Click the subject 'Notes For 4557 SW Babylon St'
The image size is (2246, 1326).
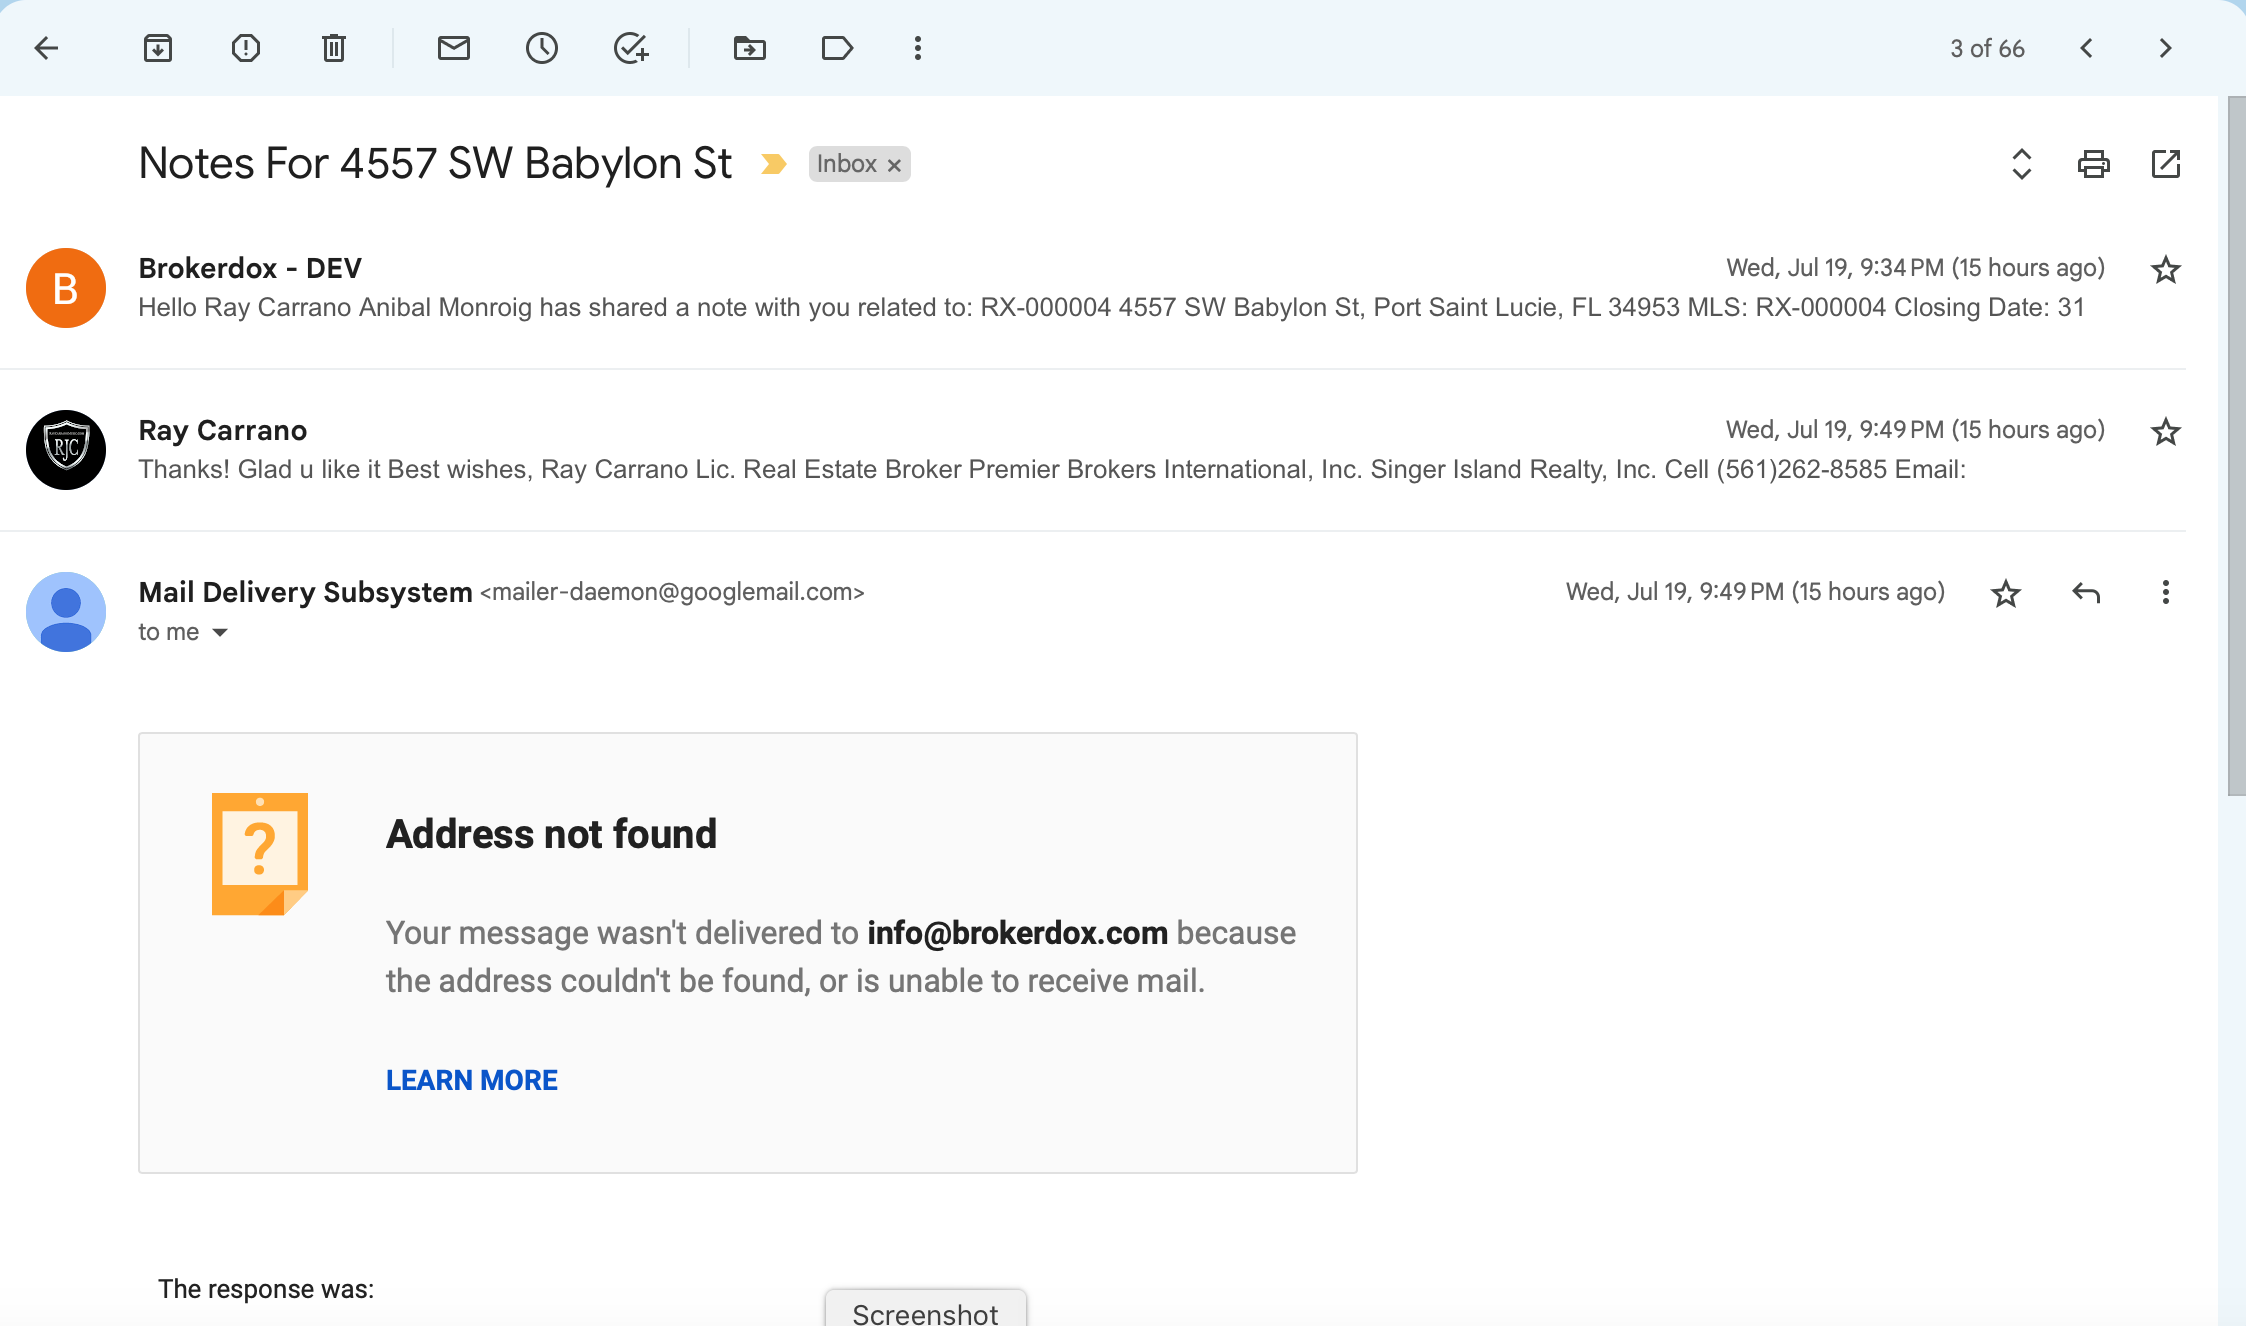435,163
